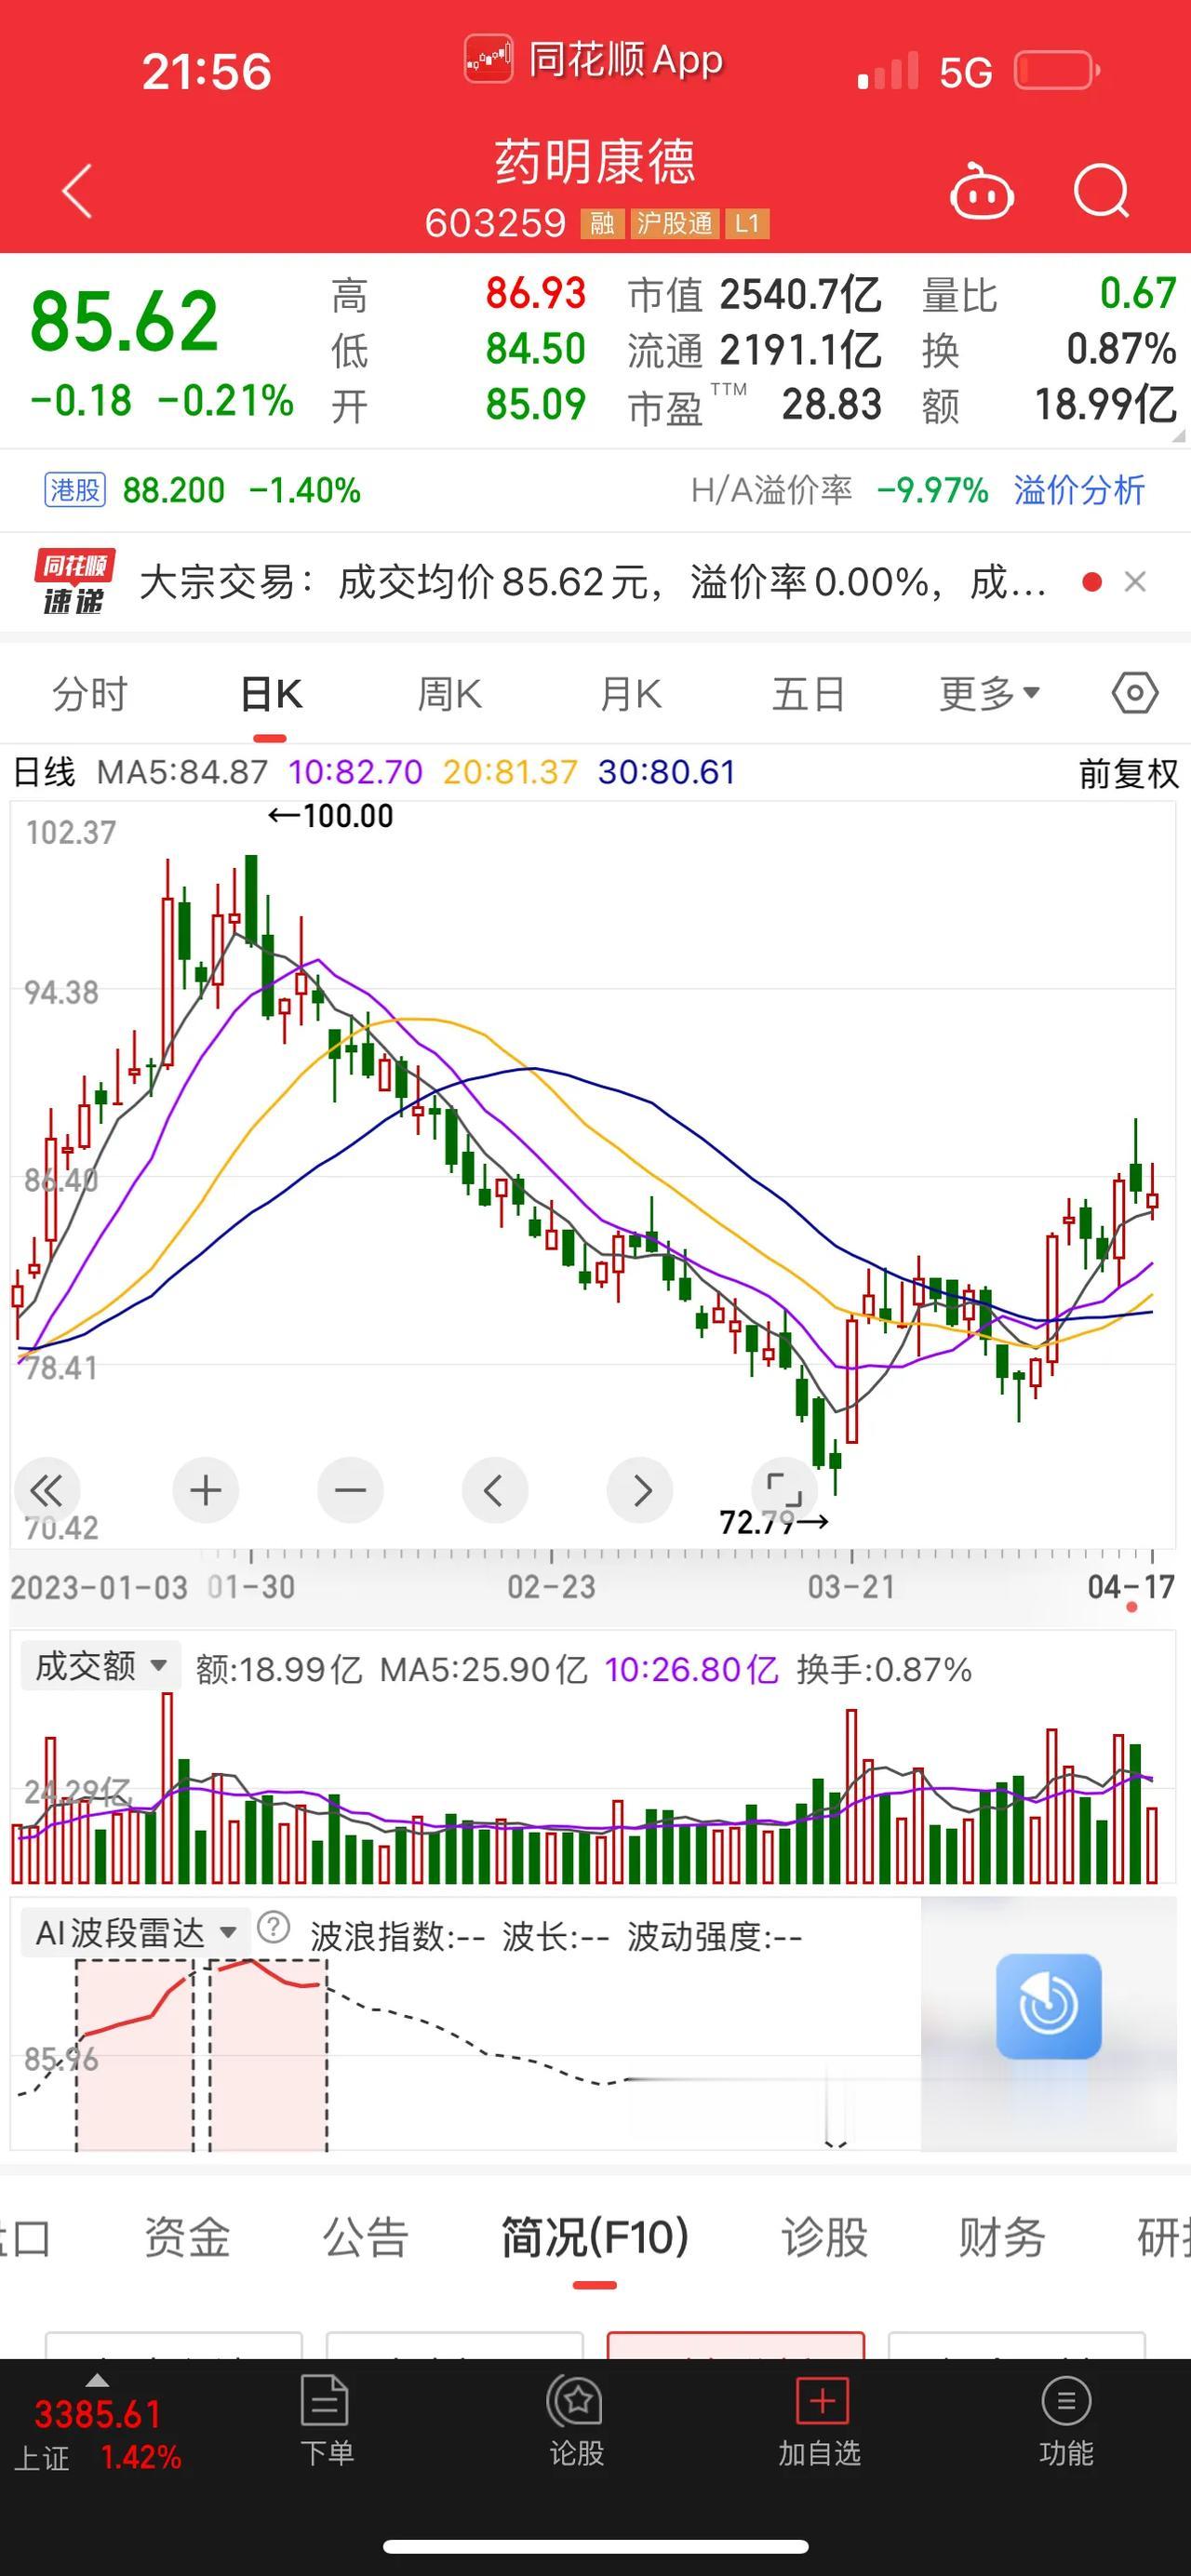Switch to 月K chart tab

(x=631, y=693)
